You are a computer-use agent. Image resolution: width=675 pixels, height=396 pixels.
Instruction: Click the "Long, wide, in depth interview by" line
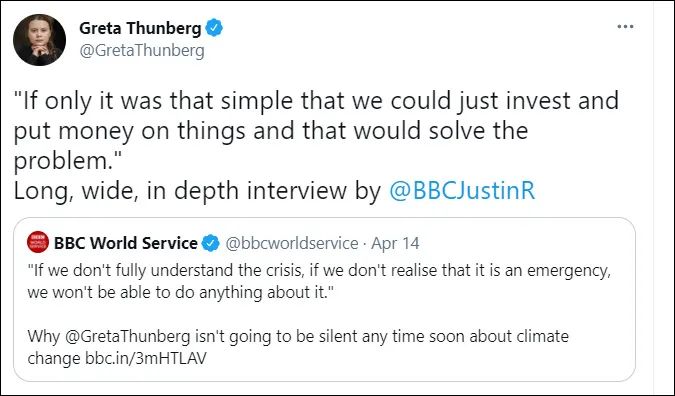(197, 191)
